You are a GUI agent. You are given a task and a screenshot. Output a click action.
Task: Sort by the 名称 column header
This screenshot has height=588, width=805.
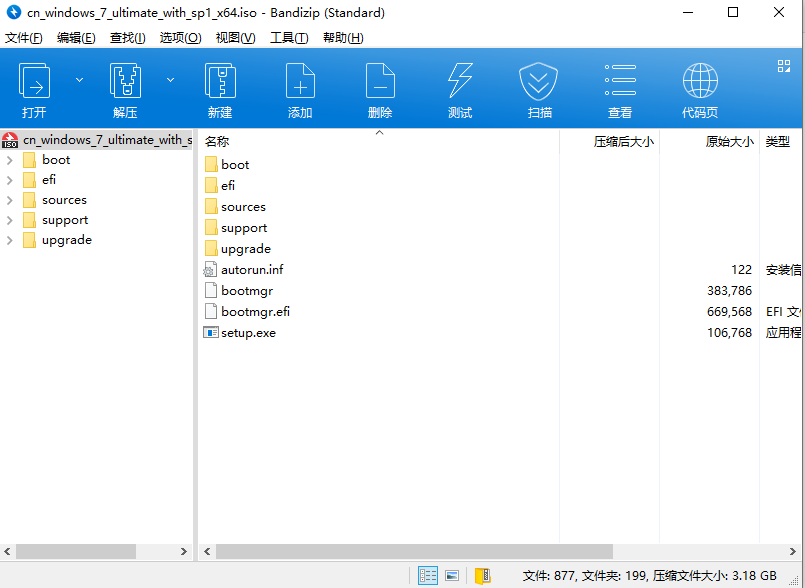tap(379, 141)
